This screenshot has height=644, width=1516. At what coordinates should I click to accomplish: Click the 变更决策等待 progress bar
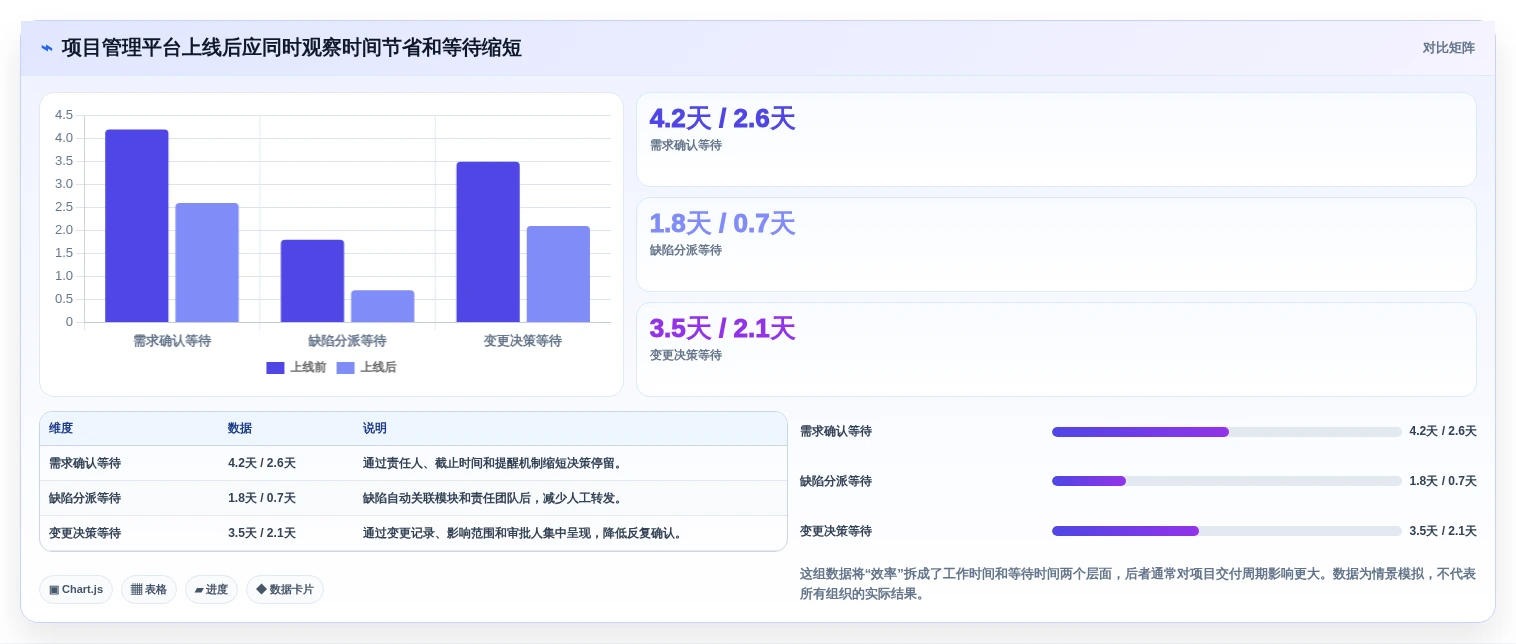click(x=1226, y=531)
